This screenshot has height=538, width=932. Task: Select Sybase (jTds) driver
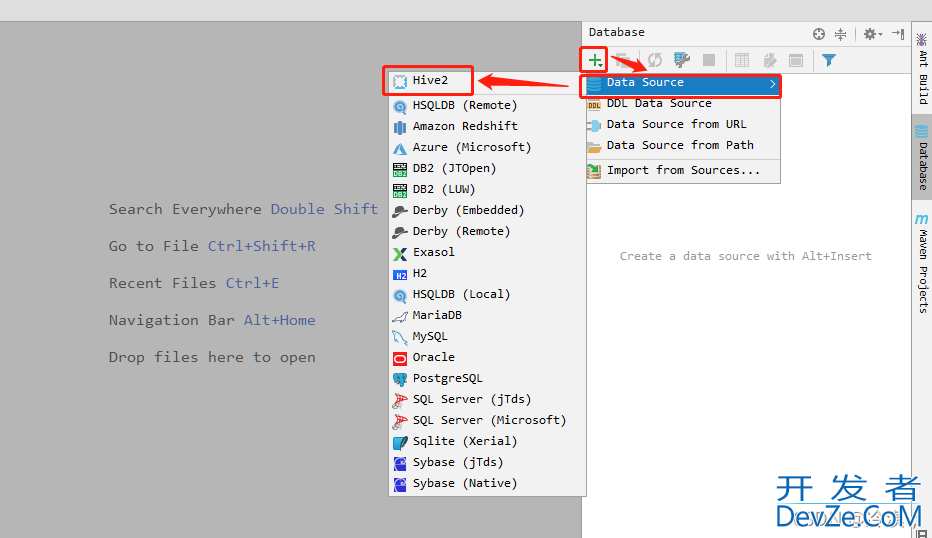coord(487,462)
